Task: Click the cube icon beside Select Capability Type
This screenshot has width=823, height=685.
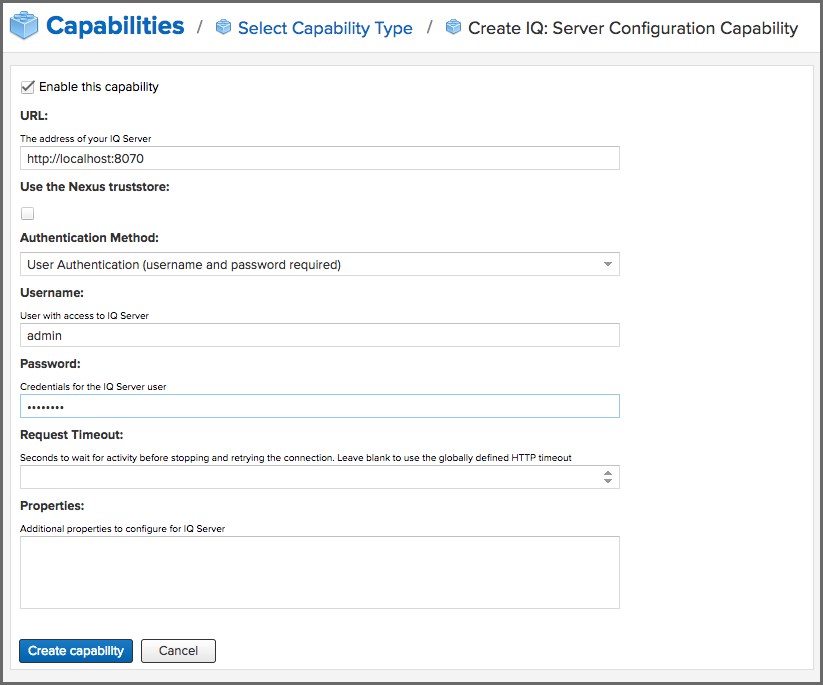Action: 223,28
